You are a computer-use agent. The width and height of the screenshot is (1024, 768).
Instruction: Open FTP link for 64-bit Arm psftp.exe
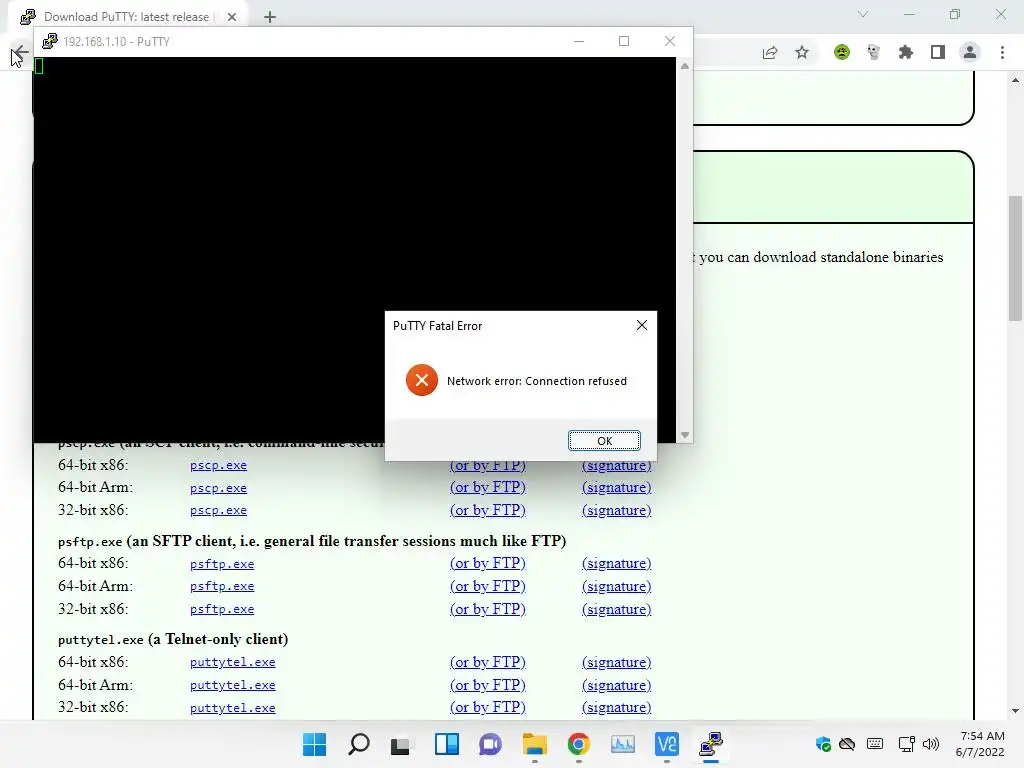point(488,586)
